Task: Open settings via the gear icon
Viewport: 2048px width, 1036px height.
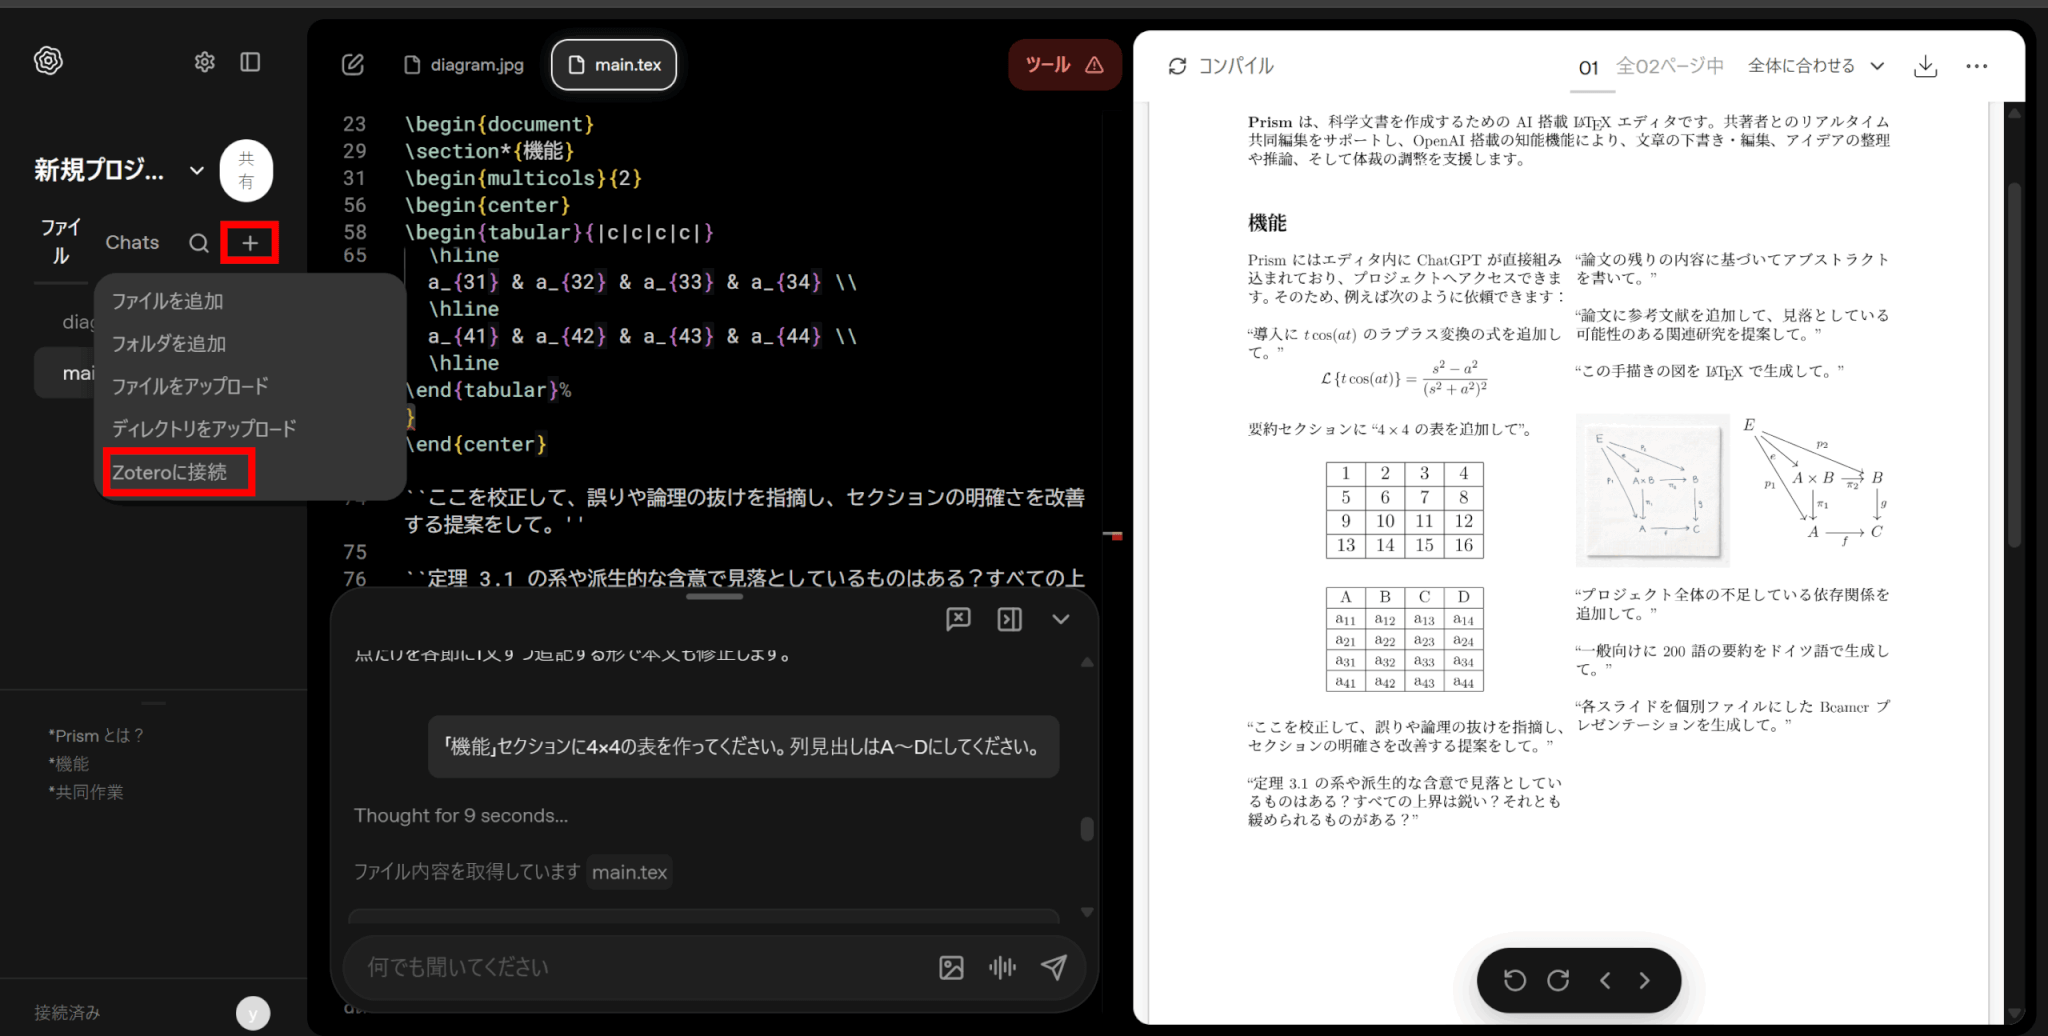Action: pyautogui.click(x=205, y=62)
